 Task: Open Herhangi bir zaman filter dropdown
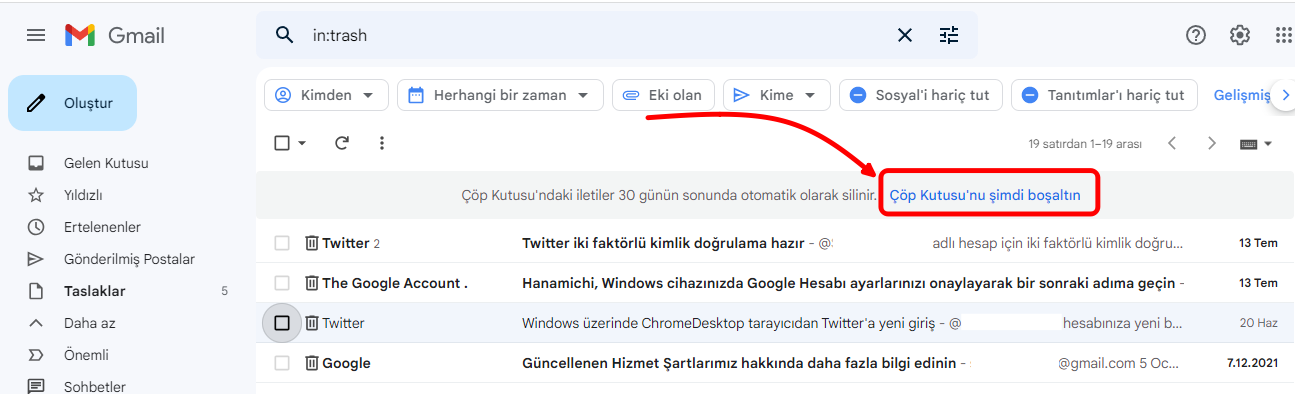[500, 95]
